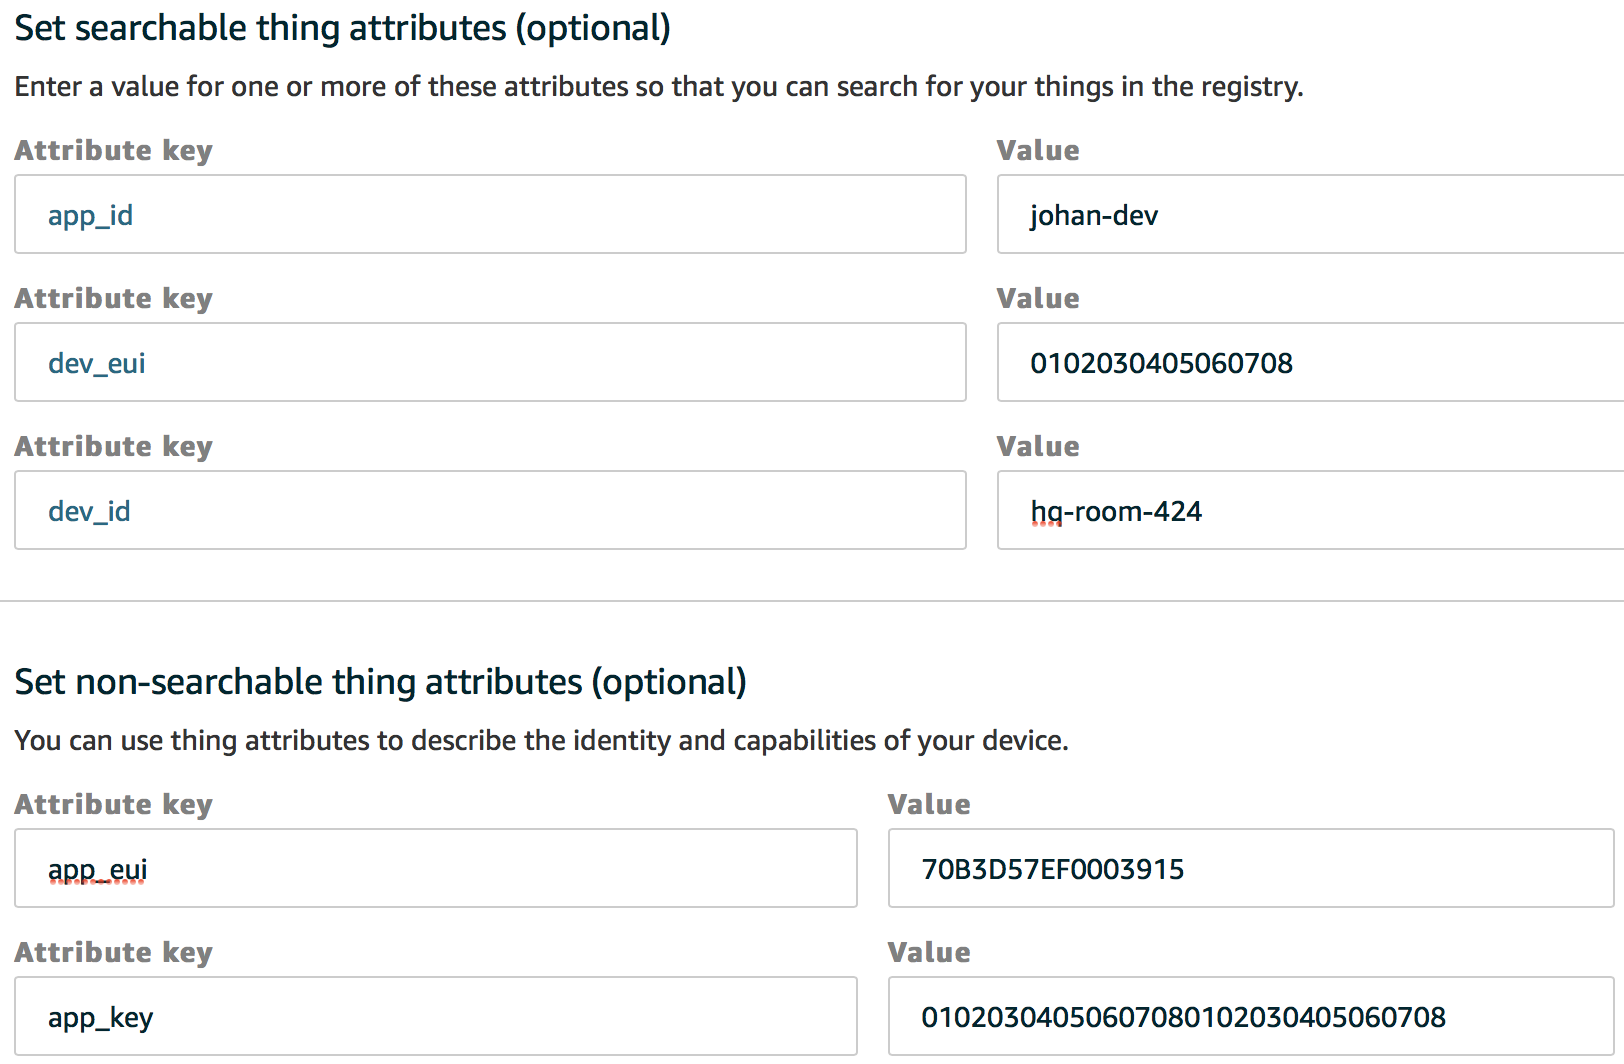Focus the hq-room-424 value field

[1310, 511]
